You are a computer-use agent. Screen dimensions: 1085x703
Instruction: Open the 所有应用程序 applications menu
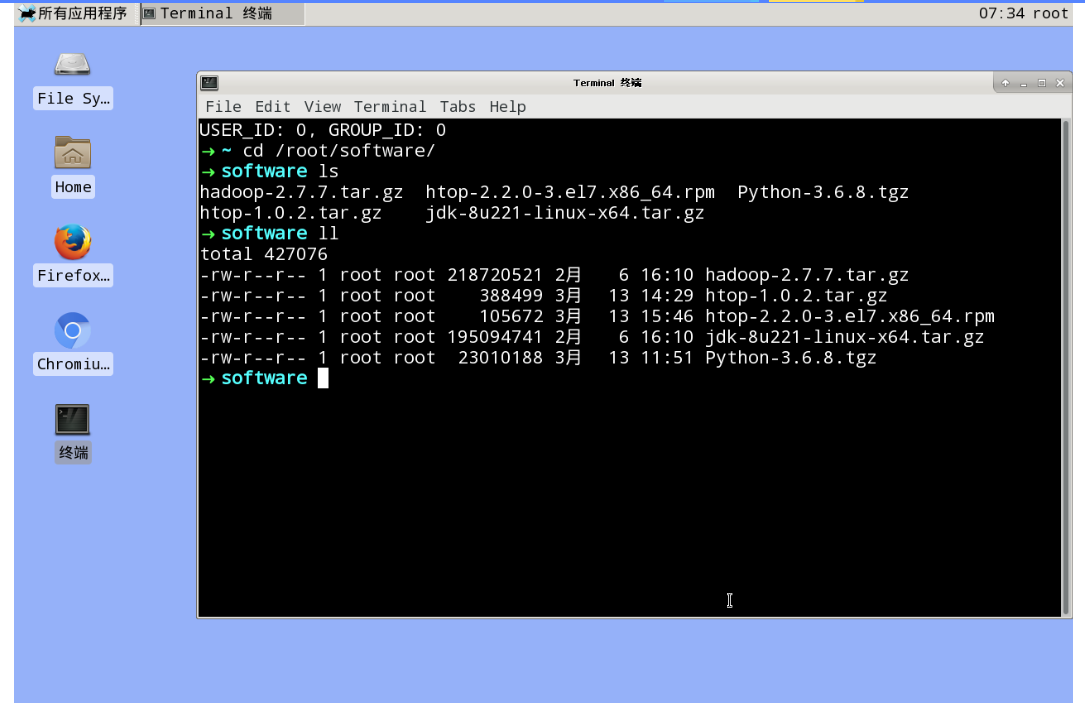(73, 13)
